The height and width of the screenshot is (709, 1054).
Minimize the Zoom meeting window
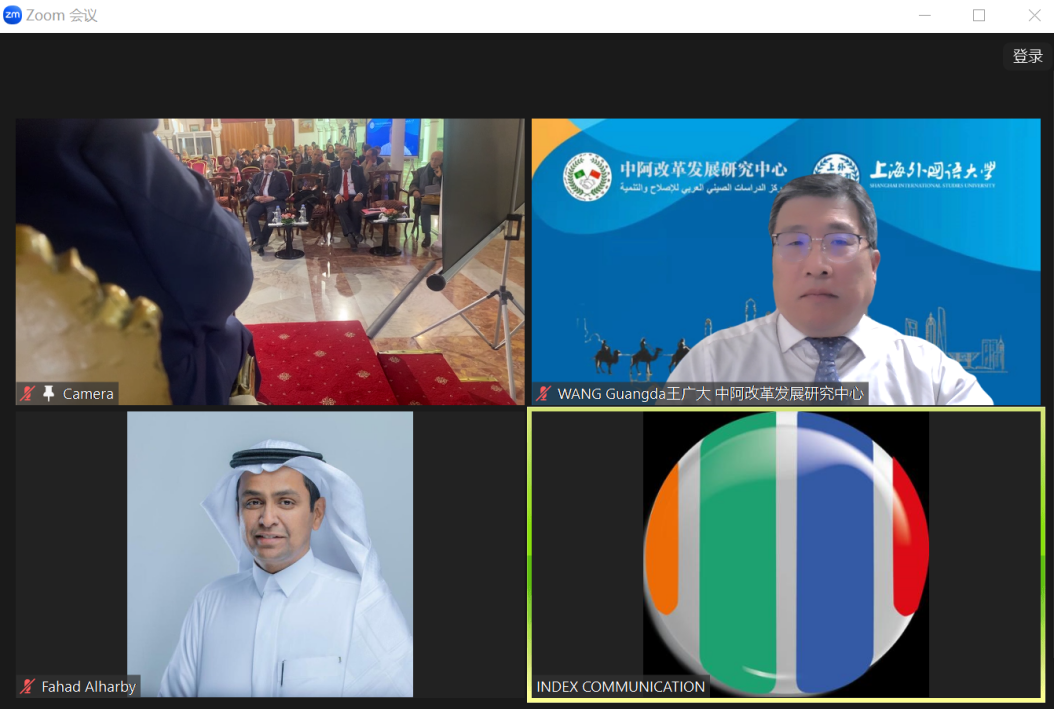point(923,16)
